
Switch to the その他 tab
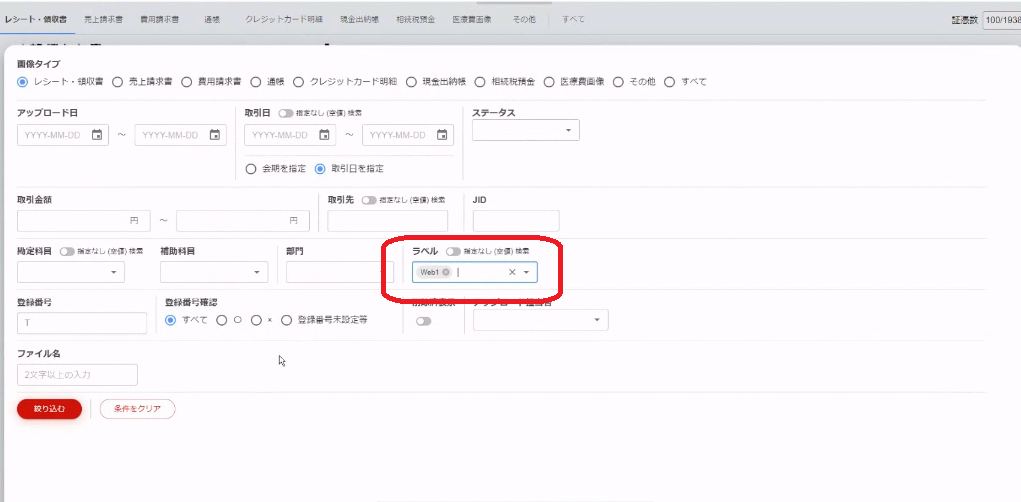(x=524, y=20)
